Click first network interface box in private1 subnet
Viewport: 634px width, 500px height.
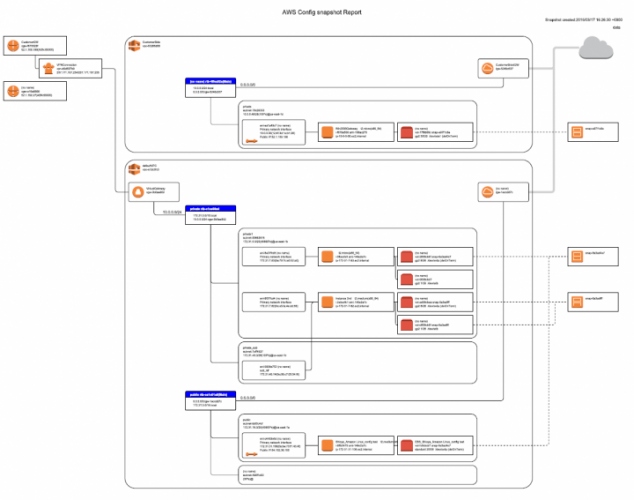[x=274, y=257]
